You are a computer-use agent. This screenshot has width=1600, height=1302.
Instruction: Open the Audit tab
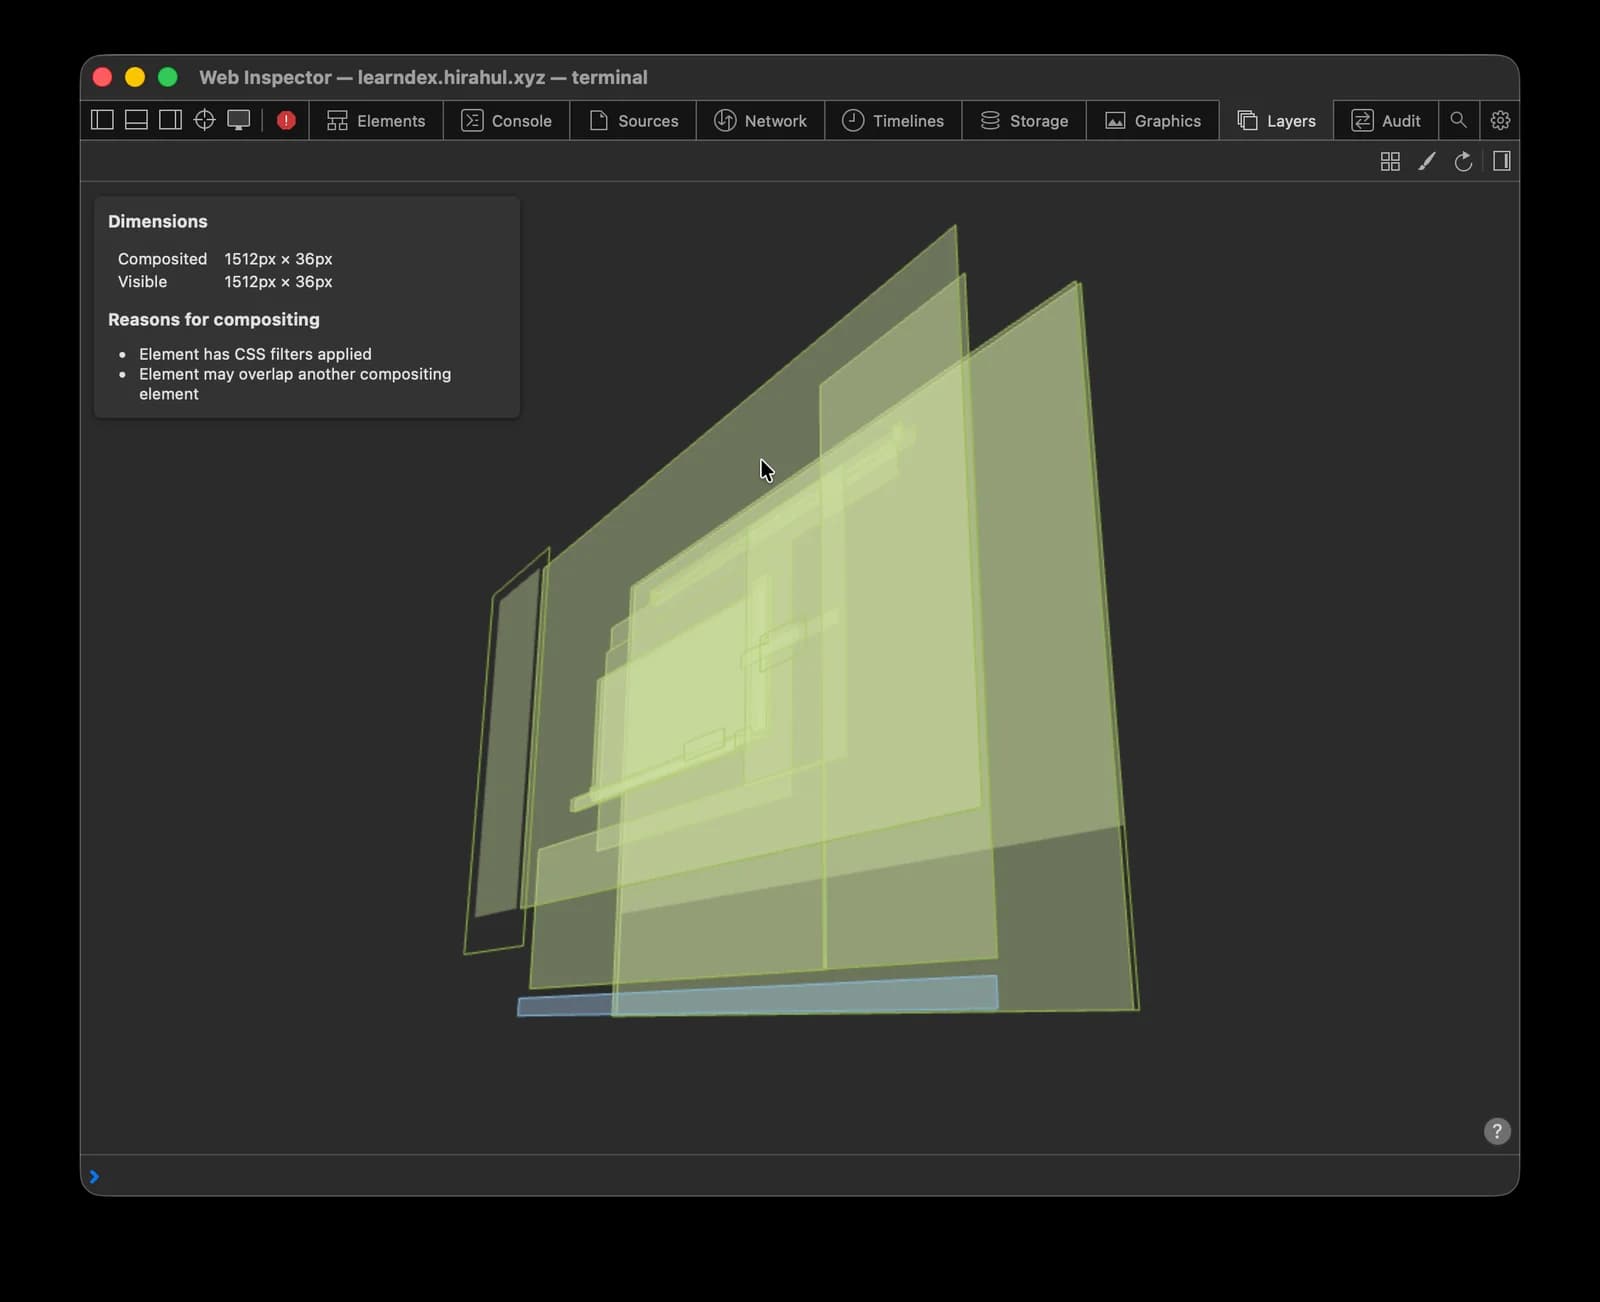(1386, 121)
